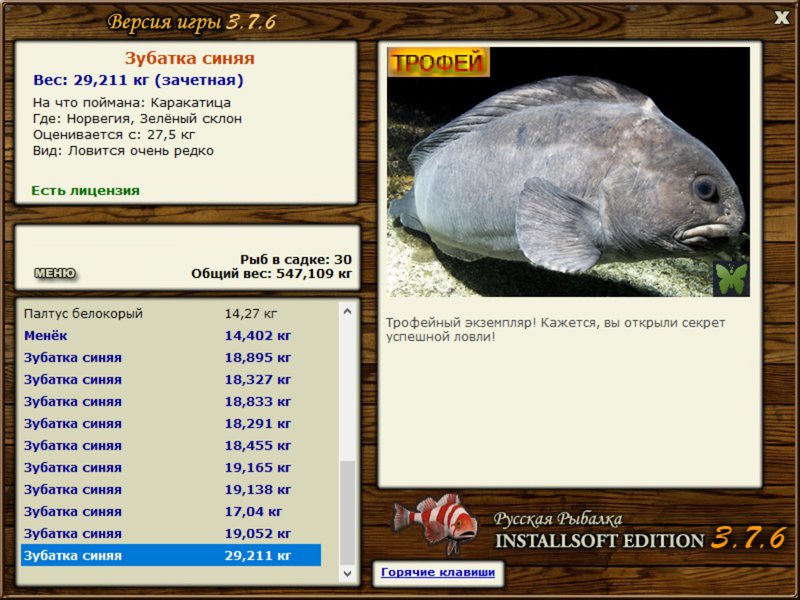Open the Горячие клавиши link
The image size is (800, 600).
(438, 572)
